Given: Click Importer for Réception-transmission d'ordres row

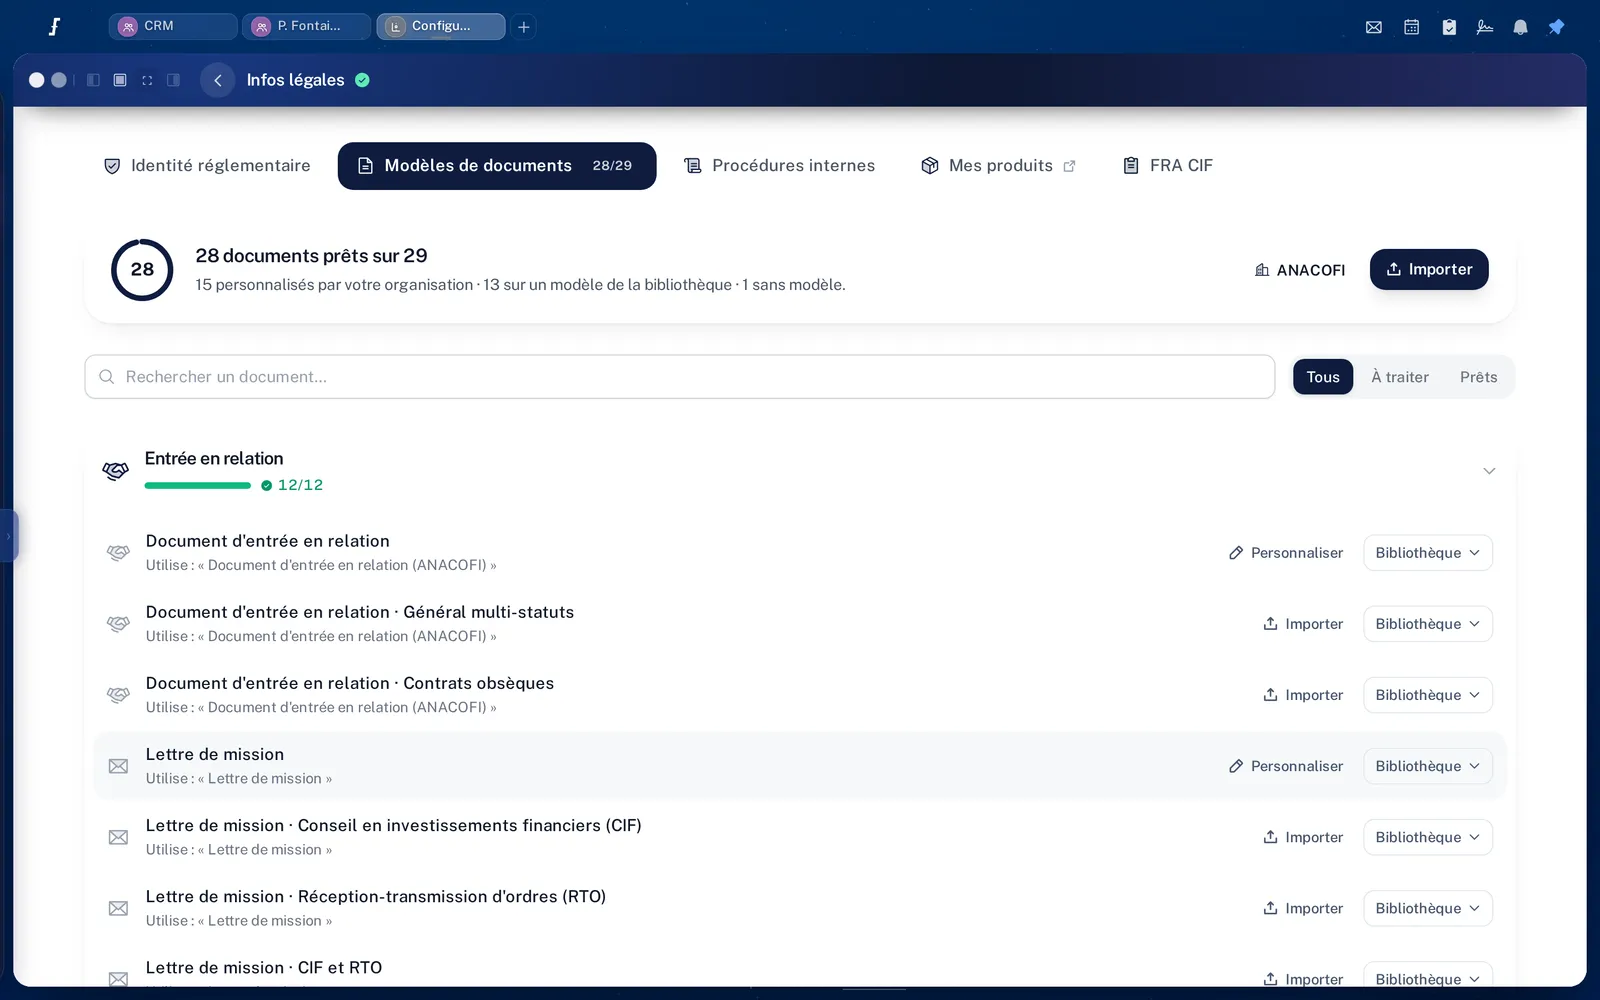Looking at the screenshot, I should [1303, 908].
